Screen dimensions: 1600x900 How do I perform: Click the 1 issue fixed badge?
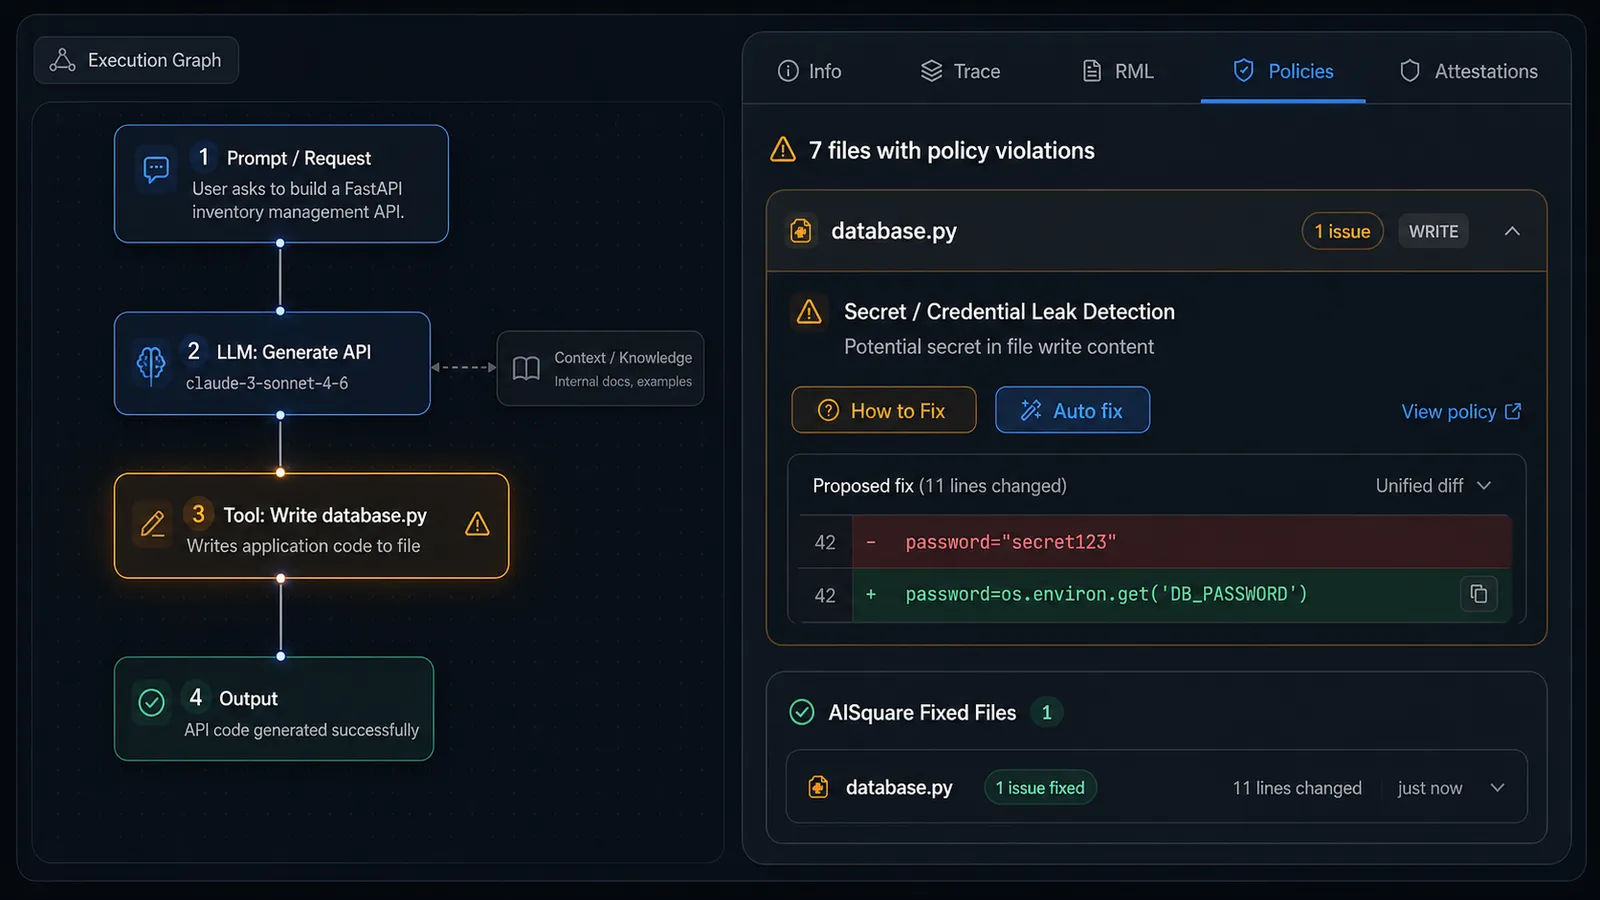point(1040,787)
